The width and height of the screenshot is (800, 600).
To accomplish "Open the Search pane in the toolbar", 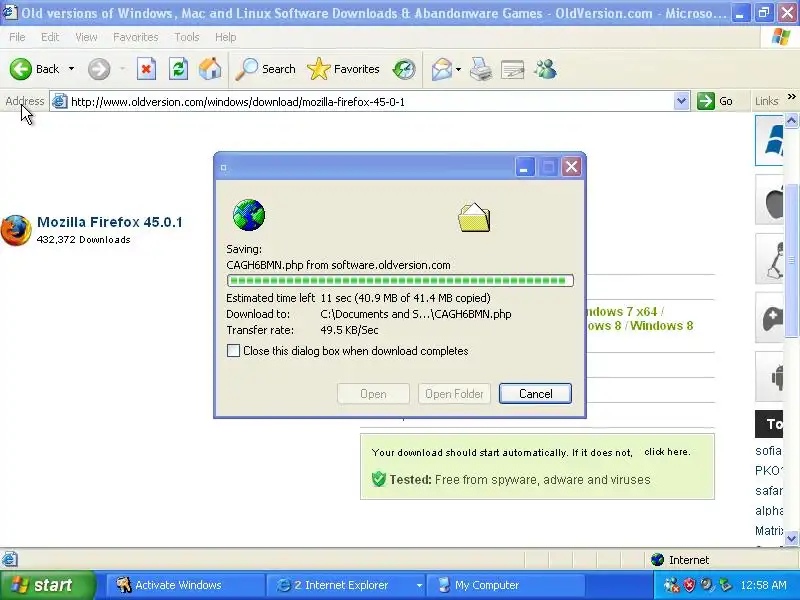I will (x=265, y=69).
